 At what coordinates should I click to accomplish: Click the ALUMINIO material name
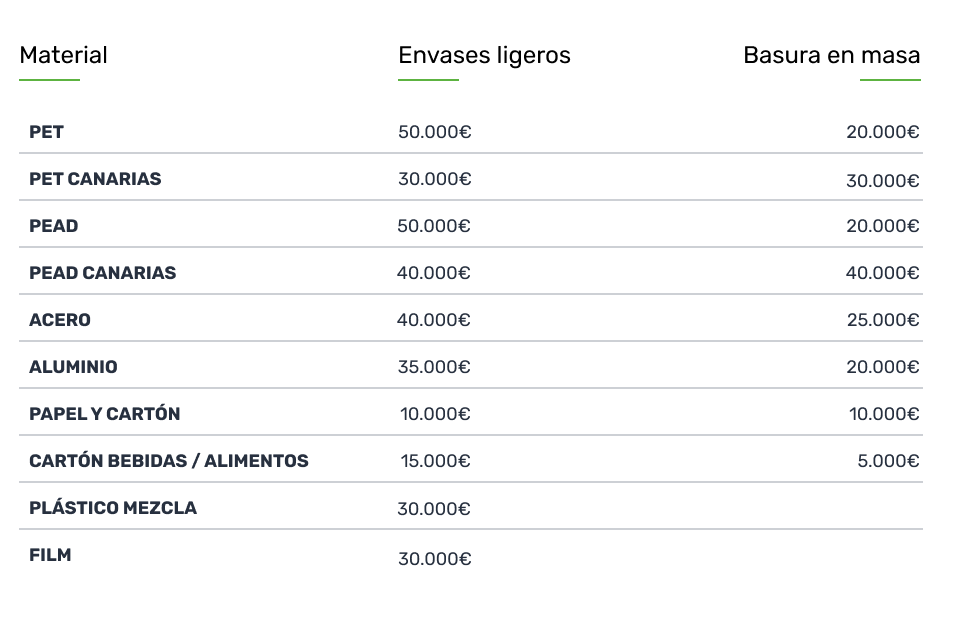tap(73, 367)
